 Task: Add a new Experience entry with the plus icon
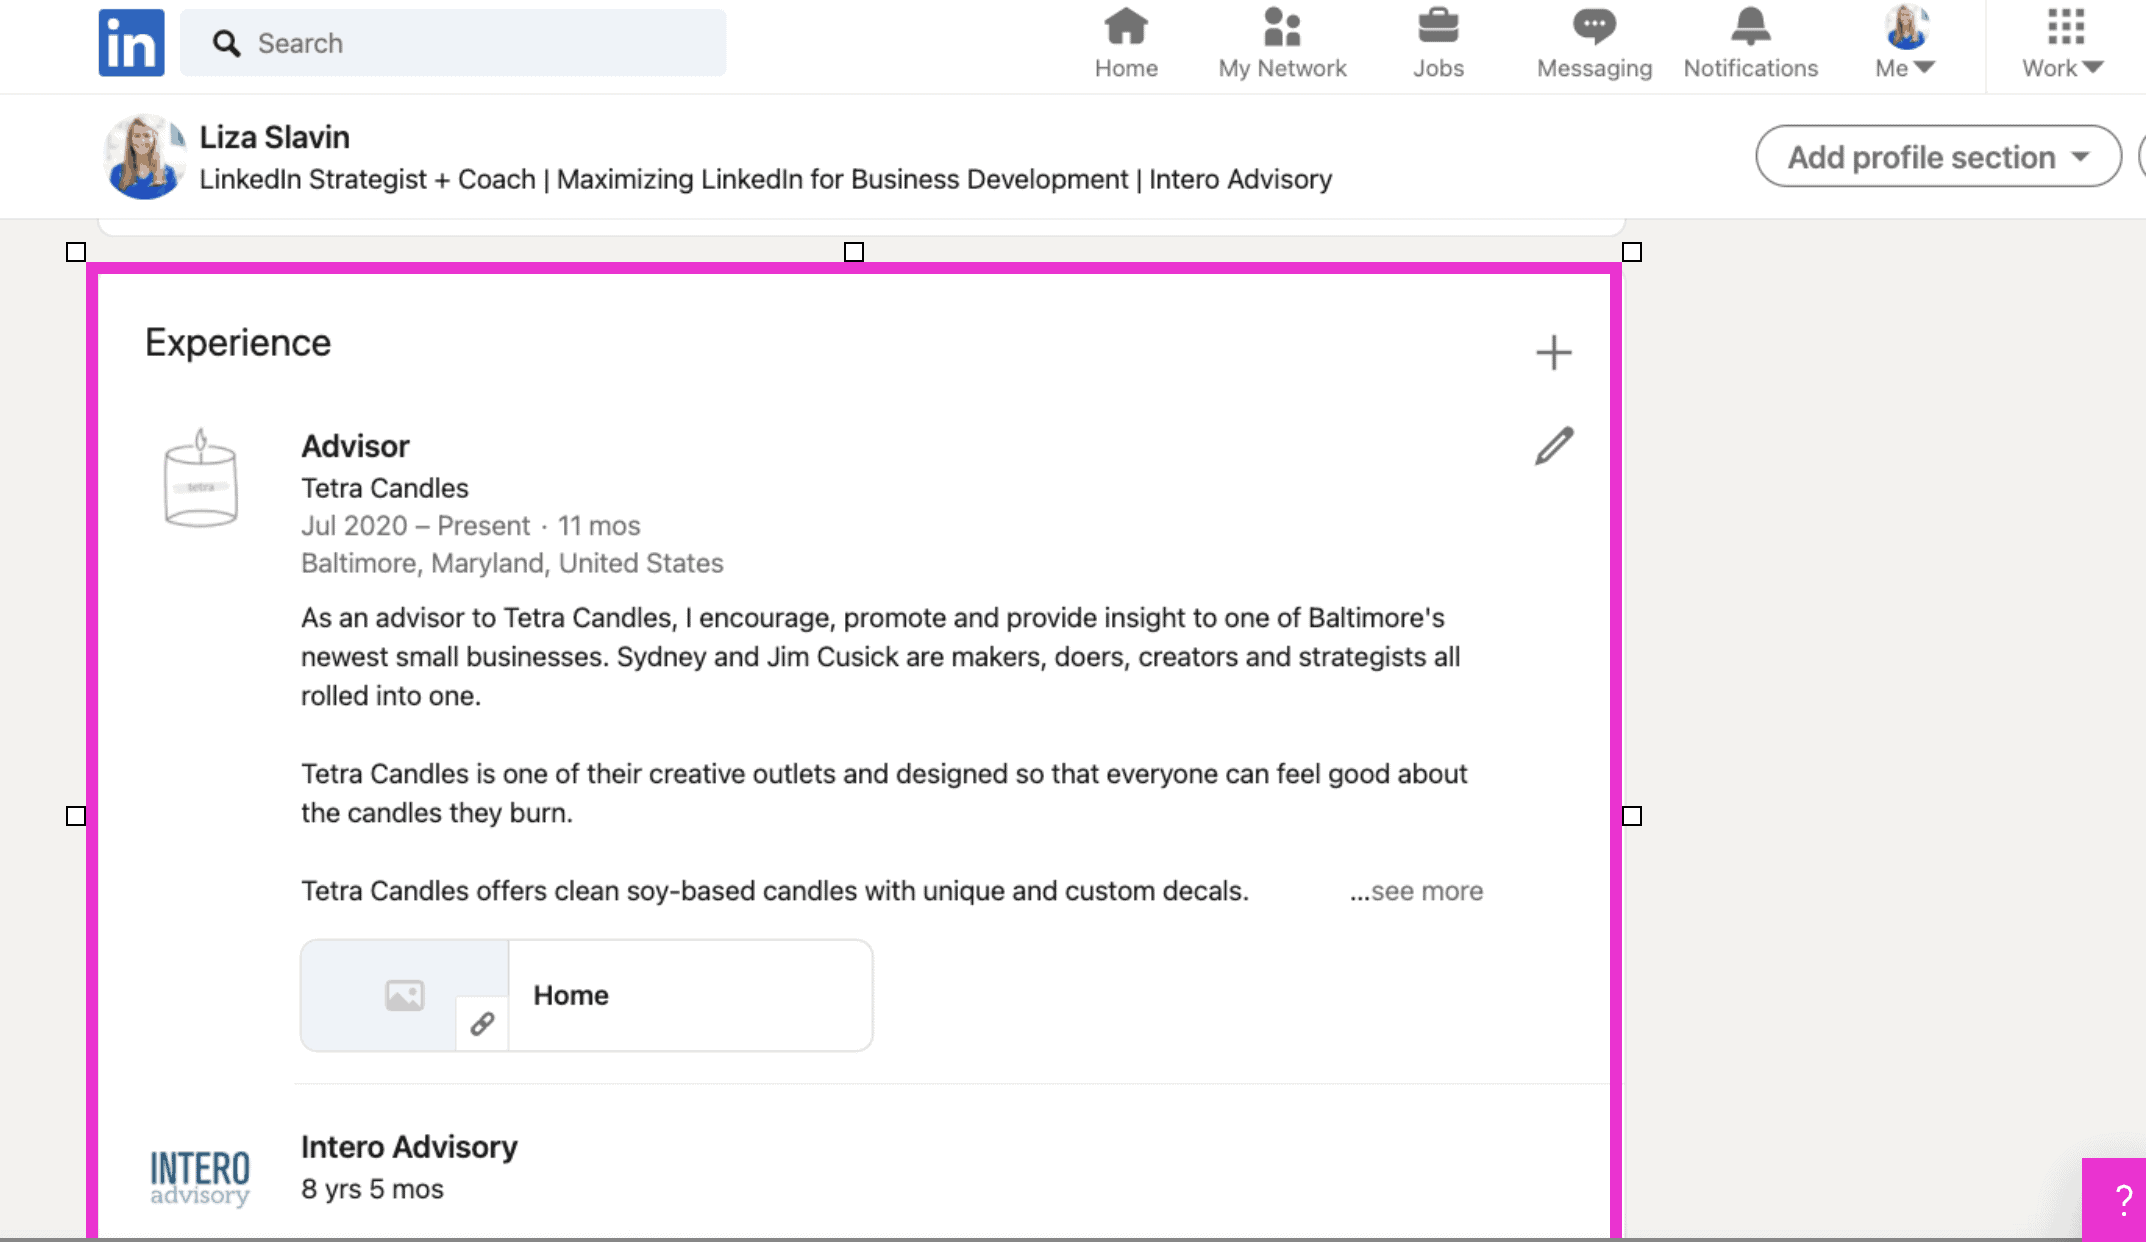coord(1553,352)
